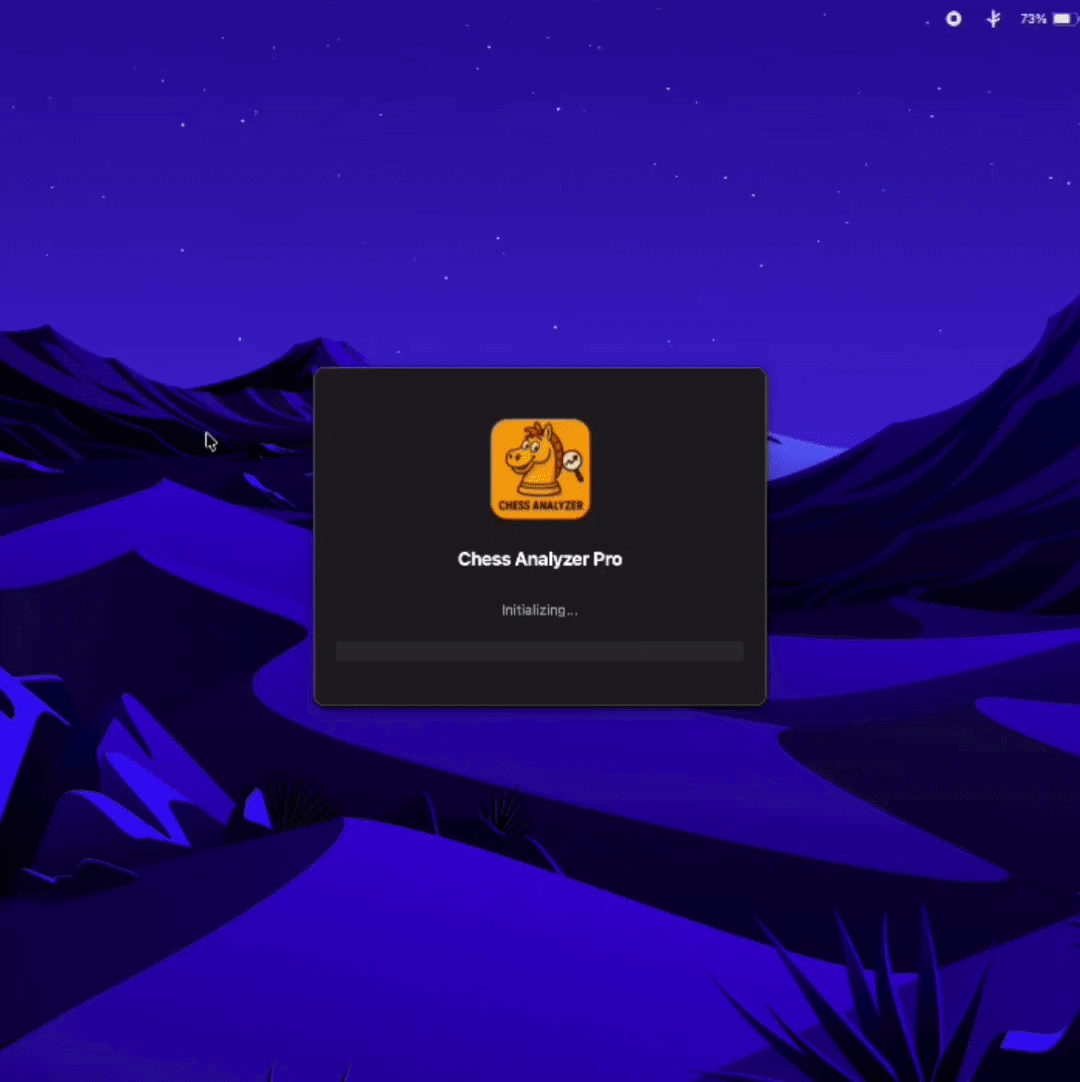Click the splash screen loading progress bar
The height and width of the screenshot is (1082, 1080).
(540, 651)
